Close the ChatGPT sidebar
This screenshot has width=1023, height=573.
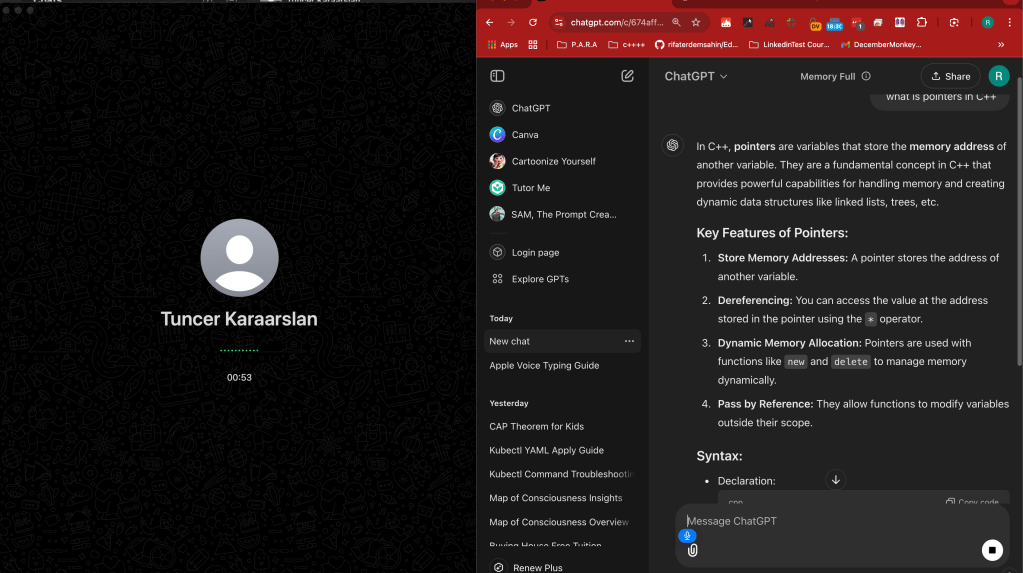pos(497,76)
